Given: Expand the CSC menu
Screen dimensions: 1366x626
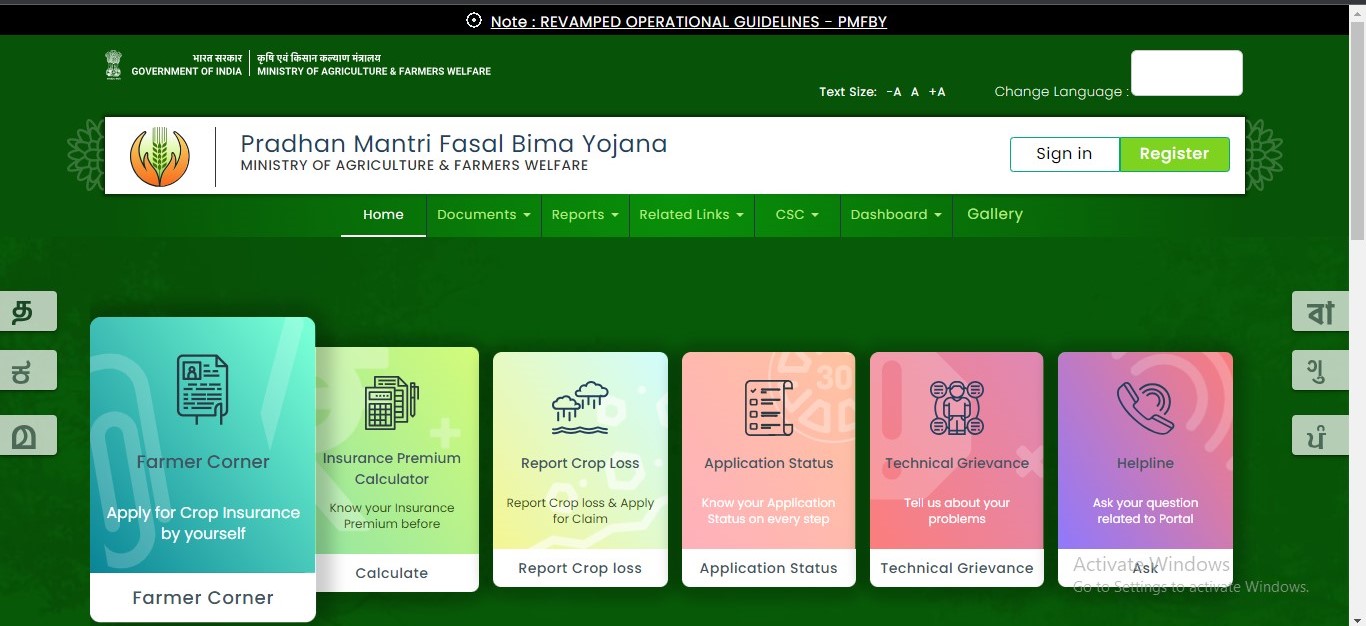Looking at the screenshot, I should [x=797, y=215].
